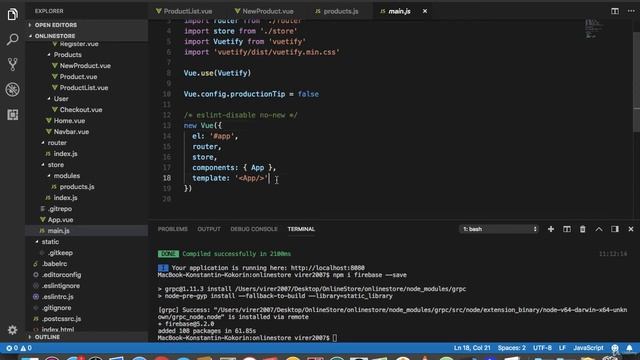The width and height of the screenshot is (640, 360).
Task: Open the .babelrc file
Action: click(x=54, y=264)
